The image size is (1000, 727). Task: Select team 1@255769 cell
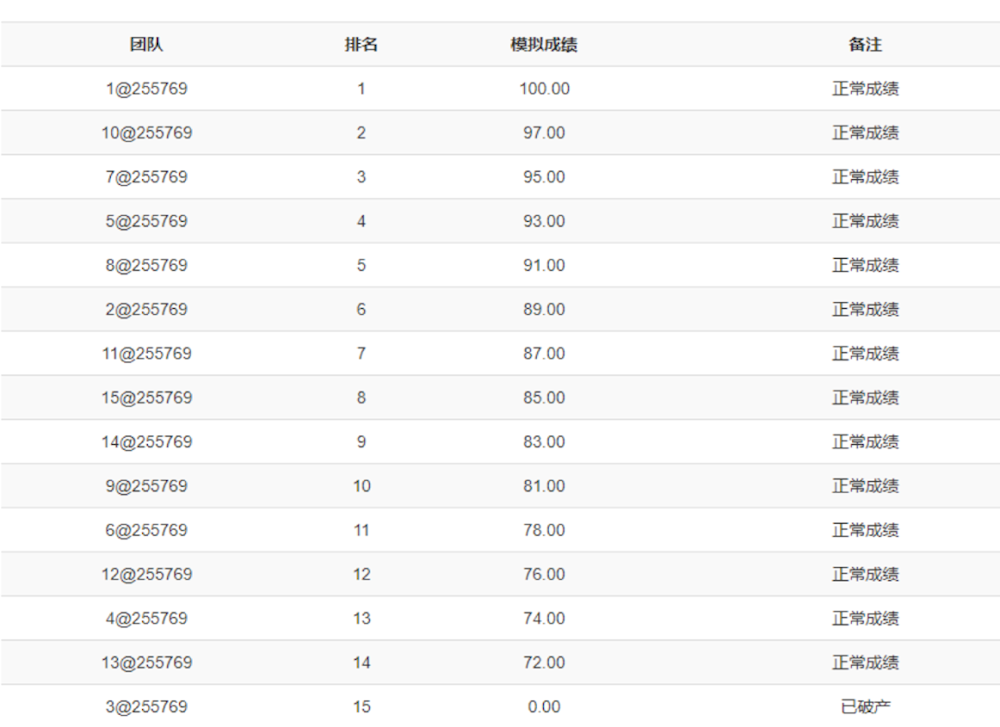click(x=146, y=89)
